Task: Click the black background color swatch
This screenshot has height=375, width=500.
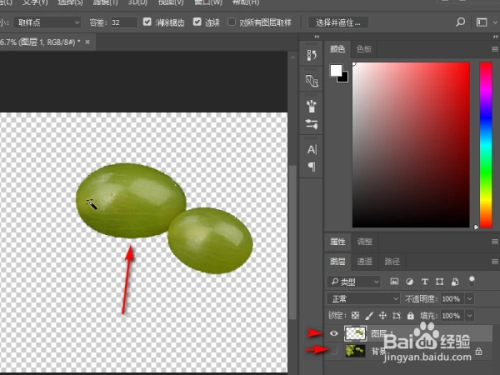Action: (x=344, y=79)
